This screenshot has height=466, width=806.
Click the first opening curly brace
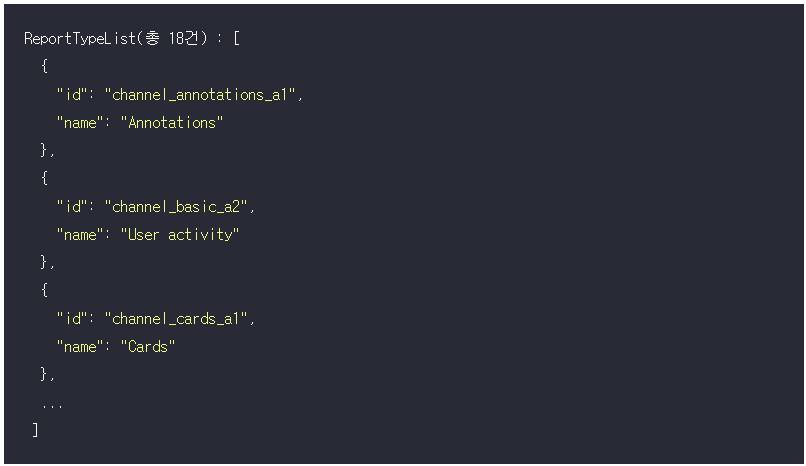(x=44, y=66)
